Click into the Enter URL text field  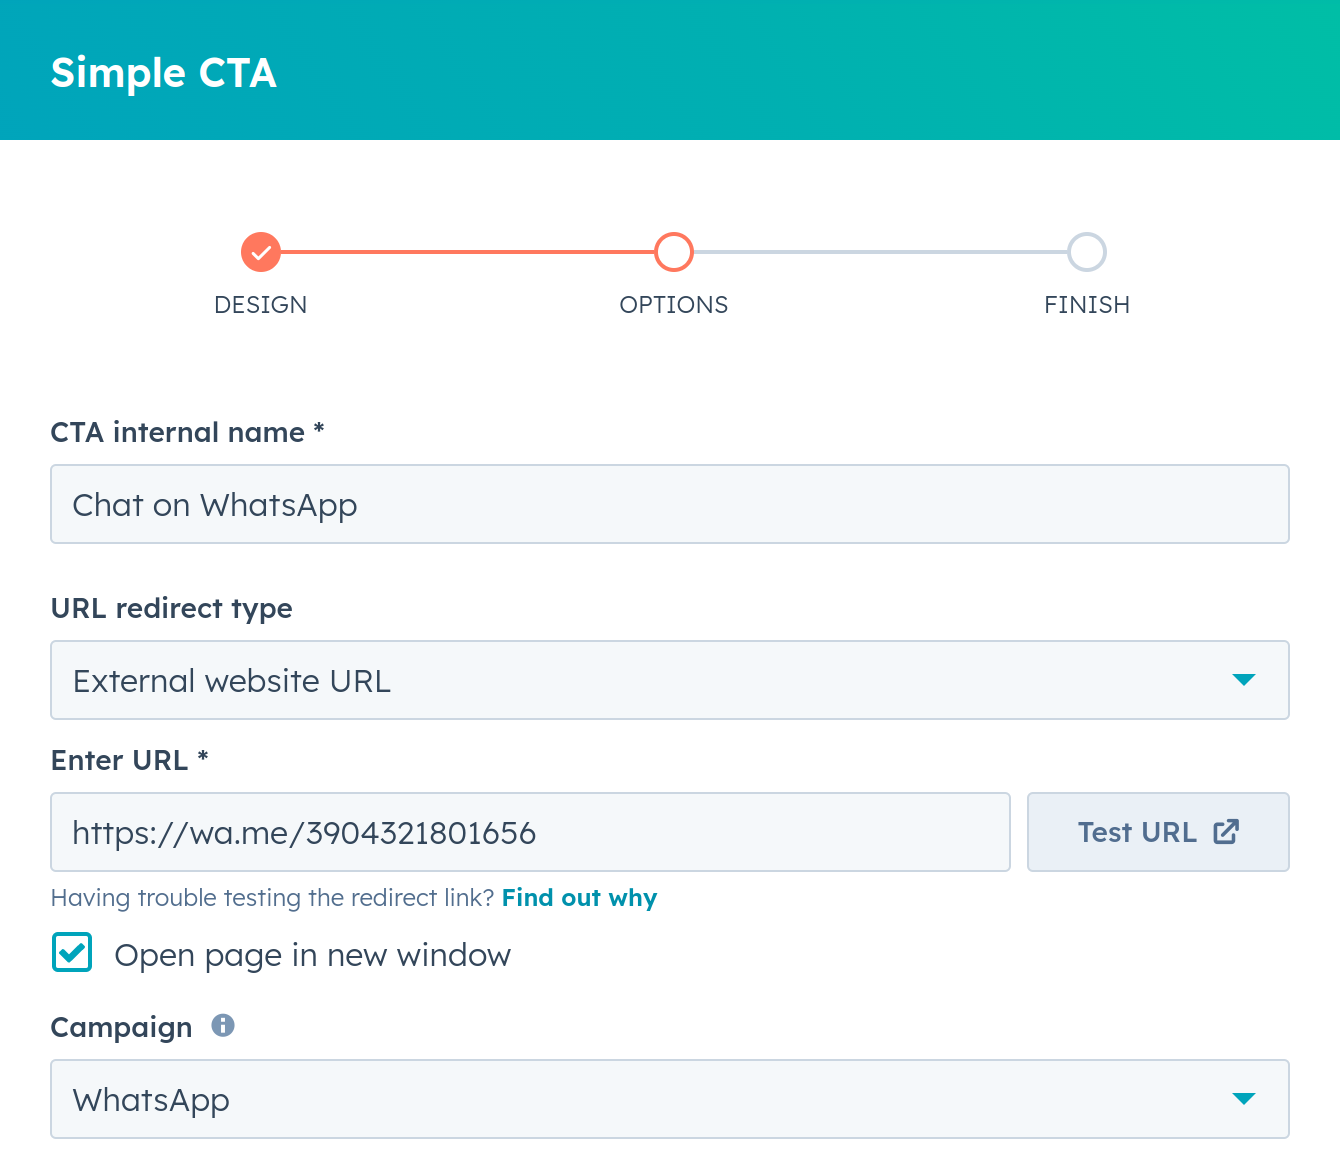pos(530,832)
